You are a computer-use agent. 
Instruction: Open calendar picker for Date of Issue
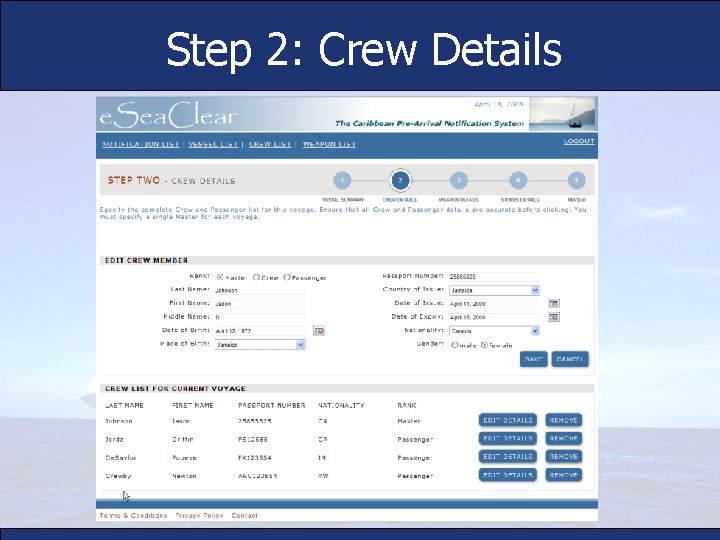click(554, 304)
